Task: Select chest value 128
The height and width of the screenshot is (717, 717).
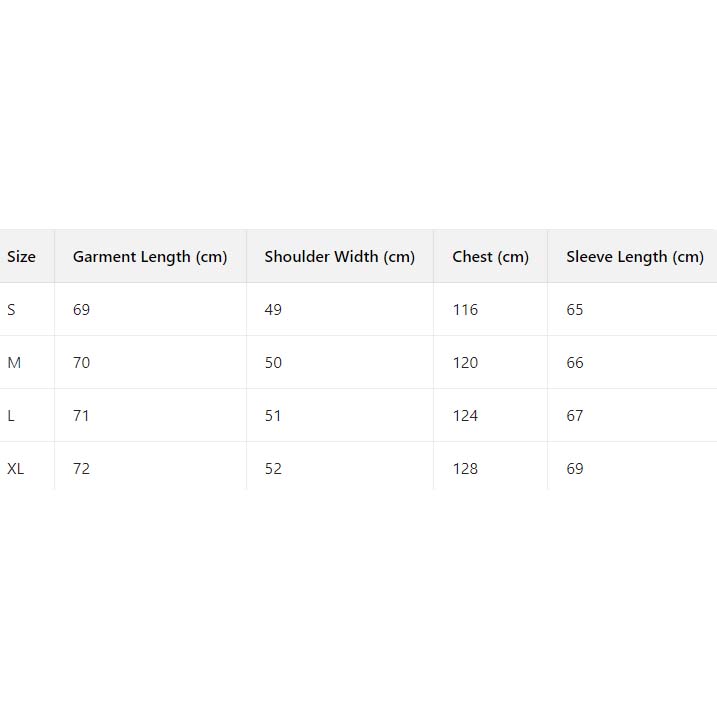Action: (x=465, y=469)
